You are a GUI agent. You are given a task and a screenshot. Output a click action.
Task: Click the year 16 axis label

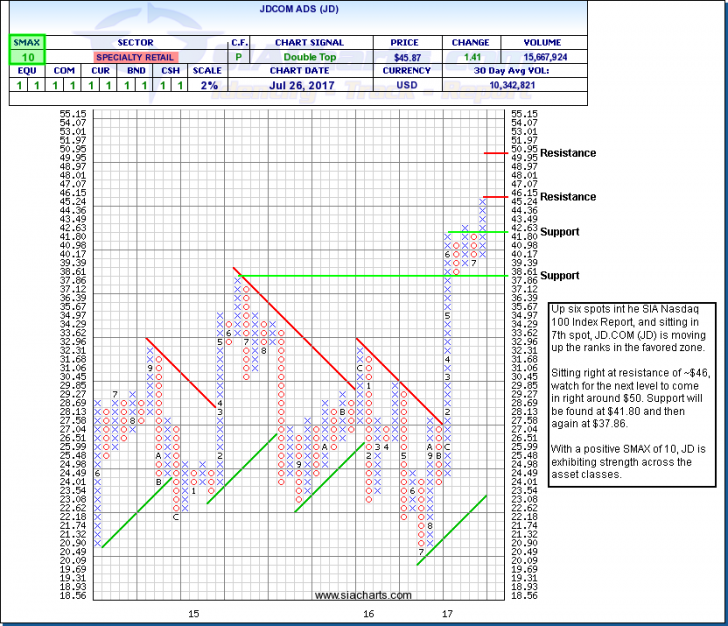tap(369, 612)
